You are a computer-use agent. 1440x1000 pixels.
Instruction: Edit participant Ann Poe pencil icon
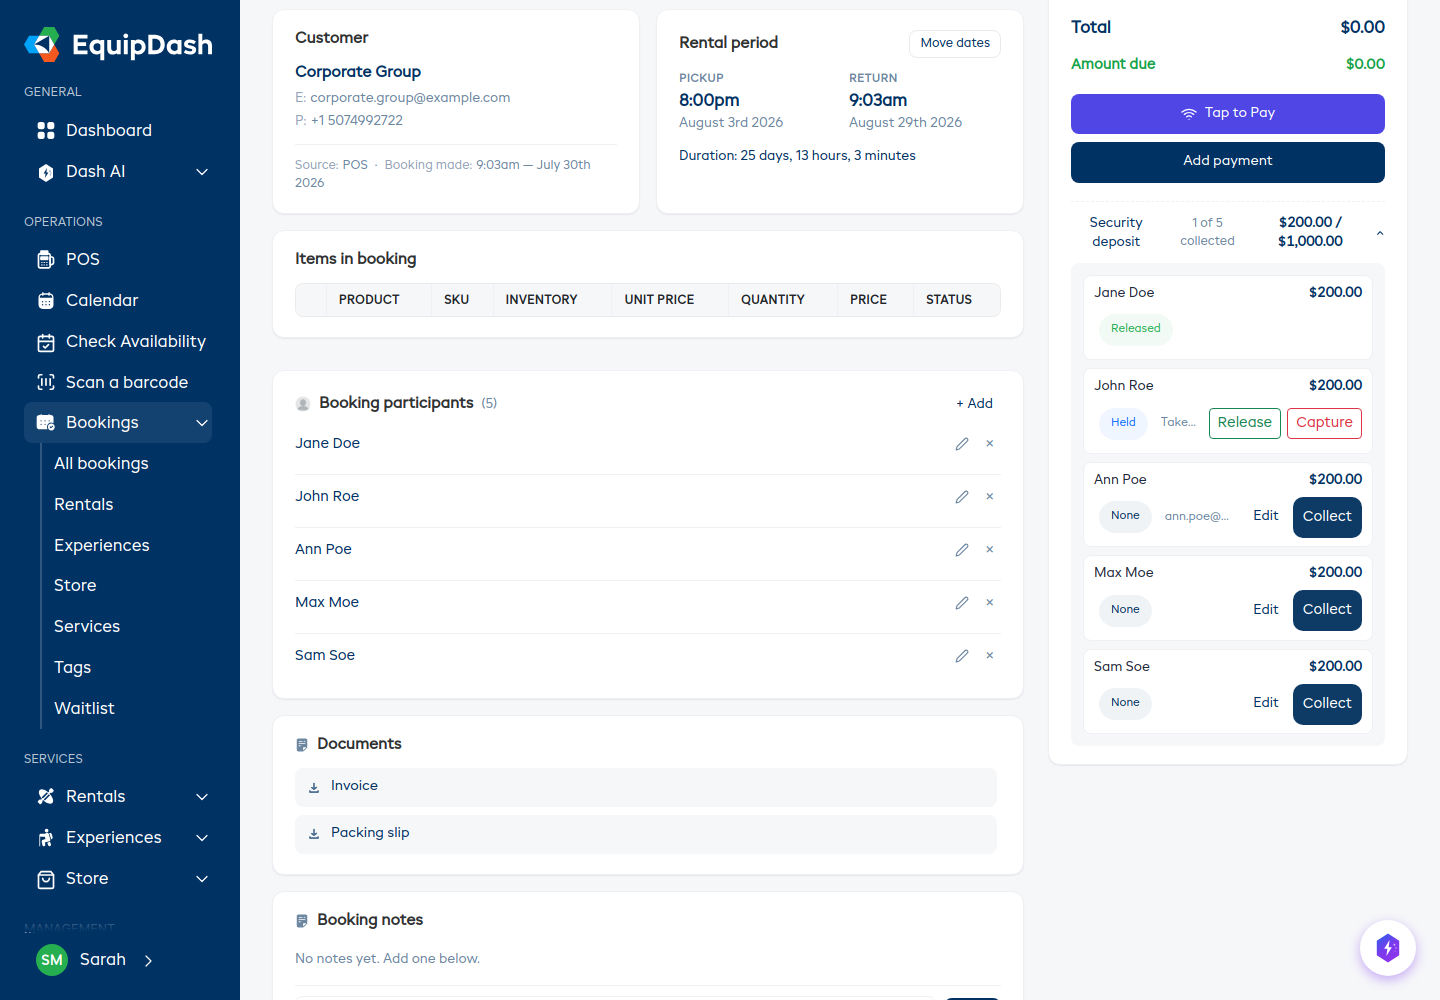point(962,550)
